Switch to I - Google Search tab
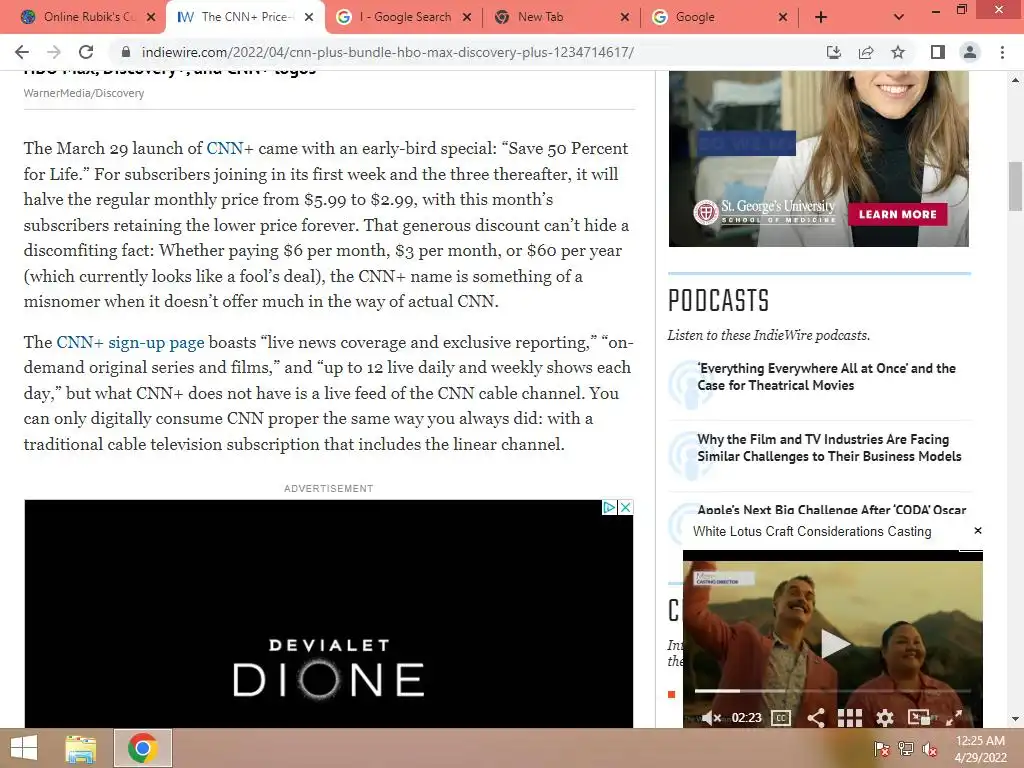 [405, 17]
